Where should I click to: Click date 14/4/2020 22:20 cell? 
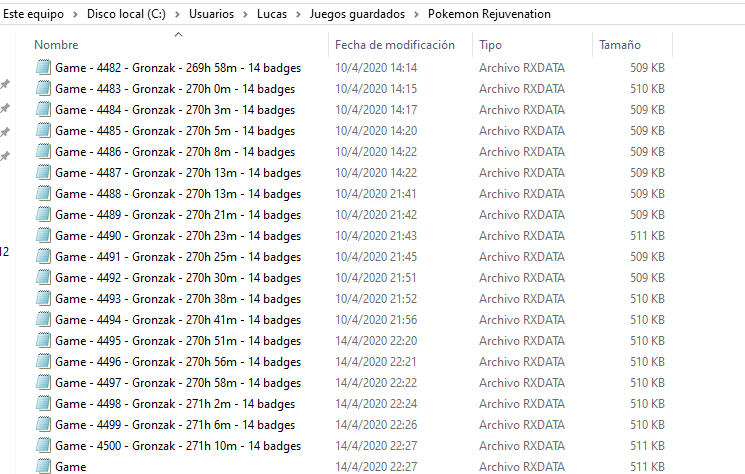[376, 341]
